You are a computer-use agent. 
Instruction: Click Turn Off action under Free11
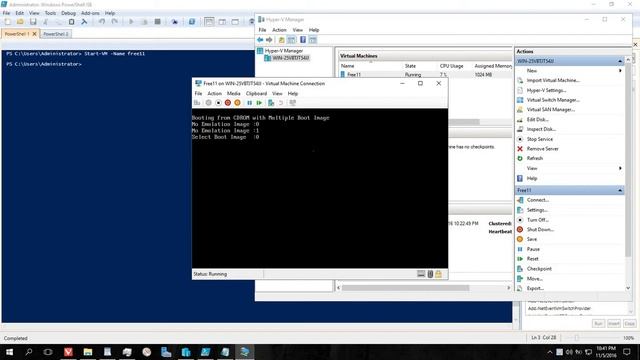(537, 220)
